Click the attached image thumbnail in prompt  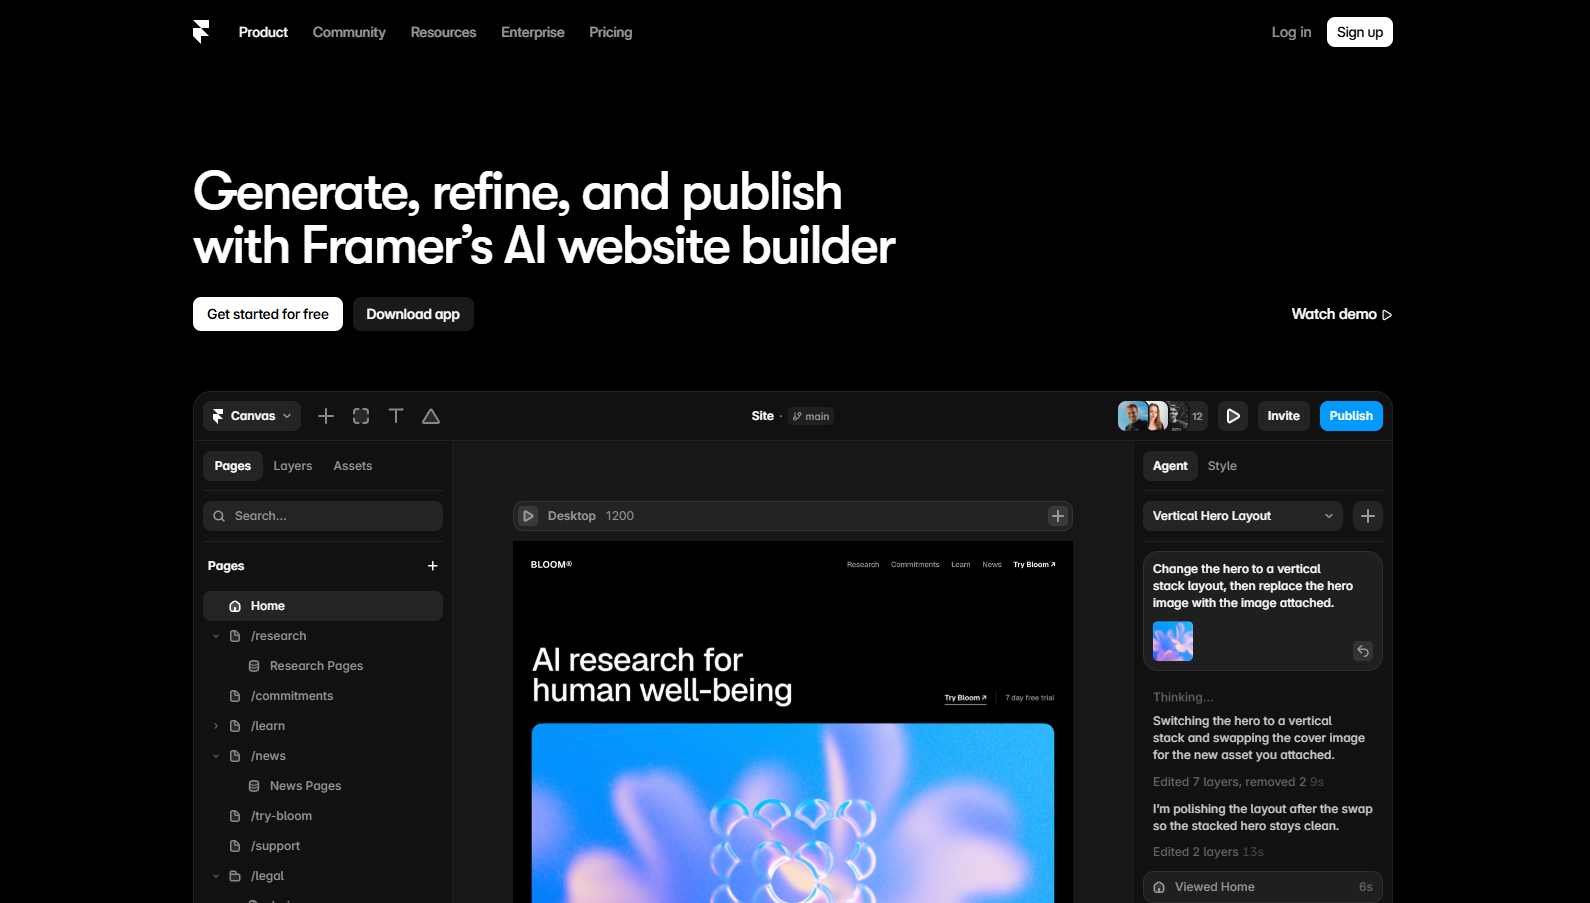[1173, 641]
